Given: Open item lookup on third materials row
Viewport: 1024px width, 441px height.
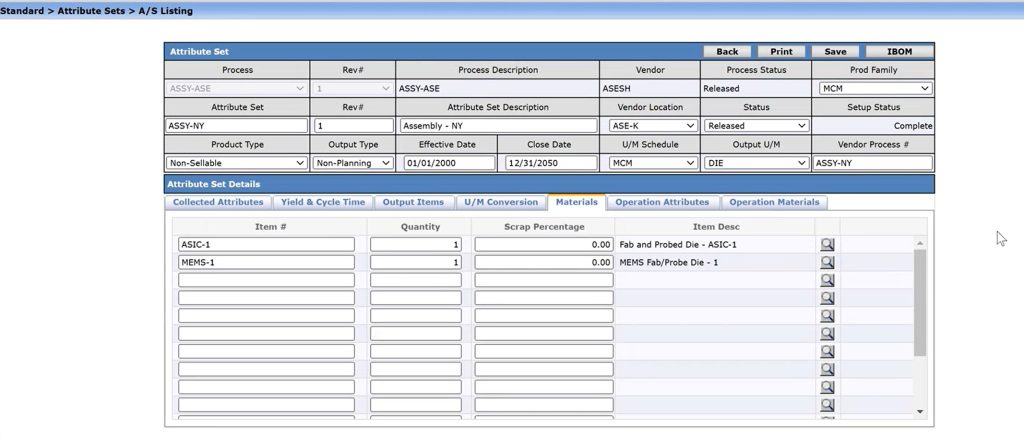Looking at the screenshot, I should [x=827, y=281].
